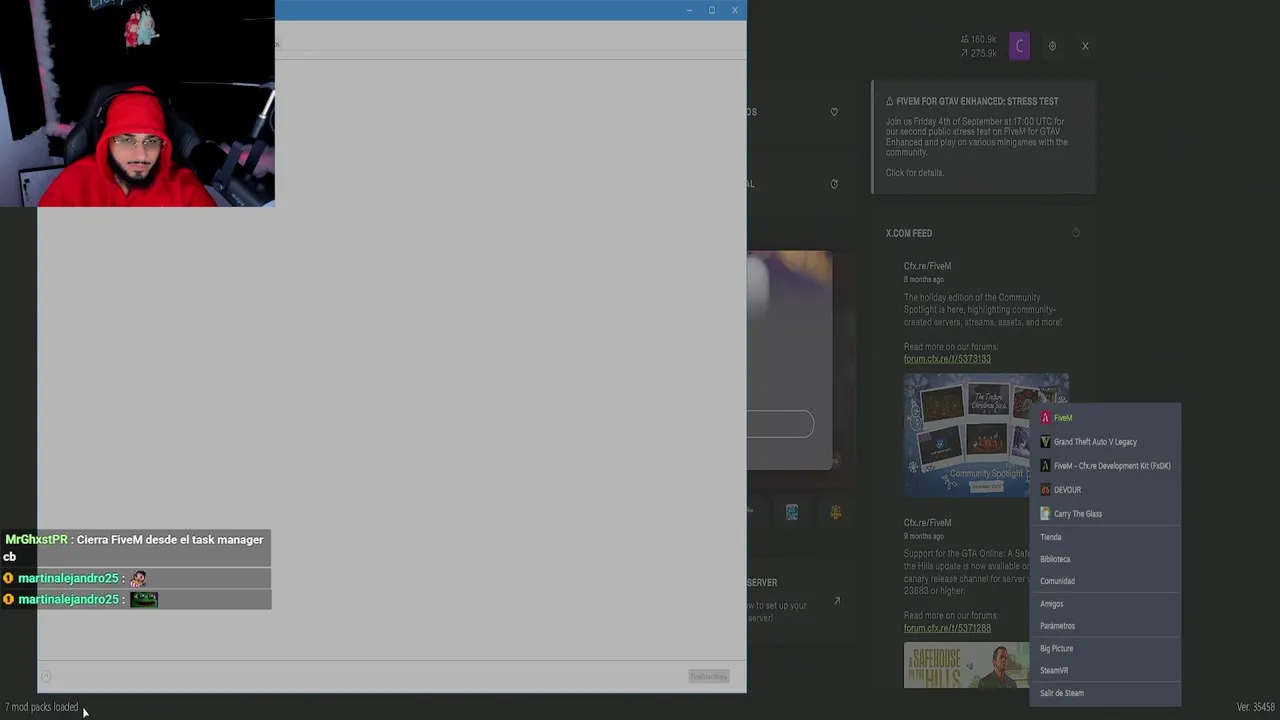Viewport: 1280px width, 720px height.
Task: Click the streamer webcam overlay
Action: (x=137, y=103)
